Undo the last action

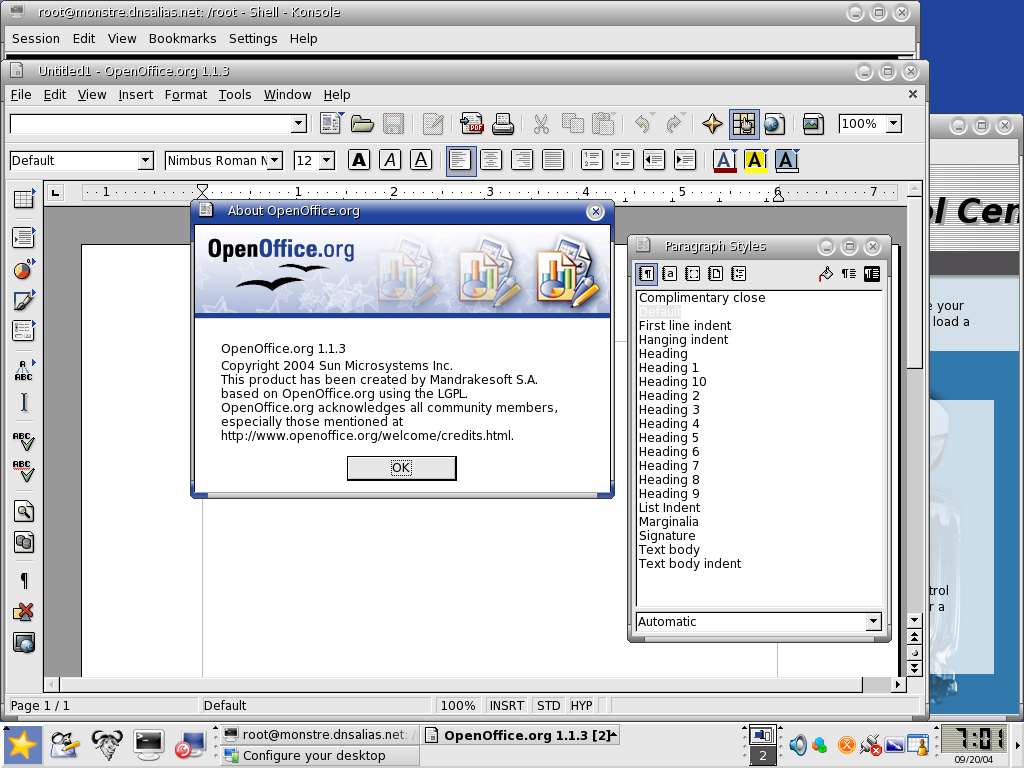(643, 124)
